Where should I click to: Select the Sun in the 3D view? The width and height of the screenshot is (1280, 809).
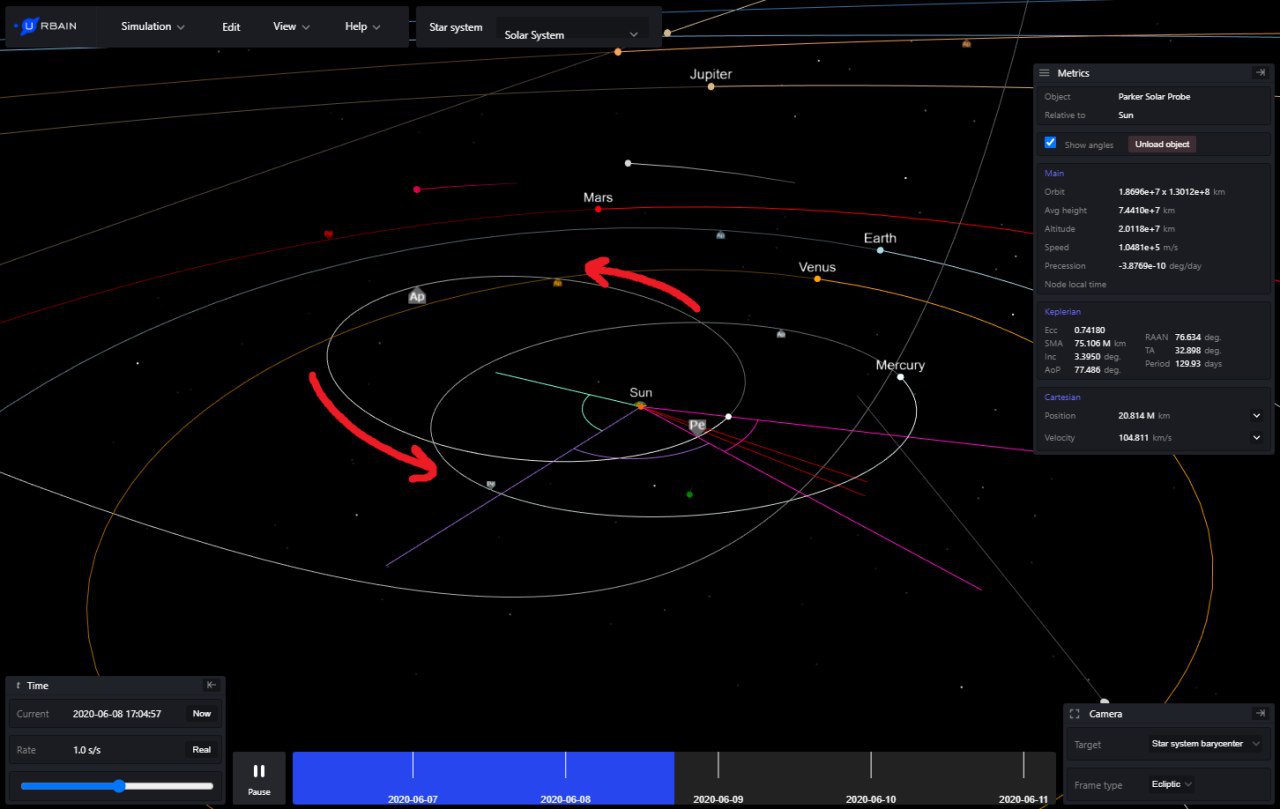(641, 405)
